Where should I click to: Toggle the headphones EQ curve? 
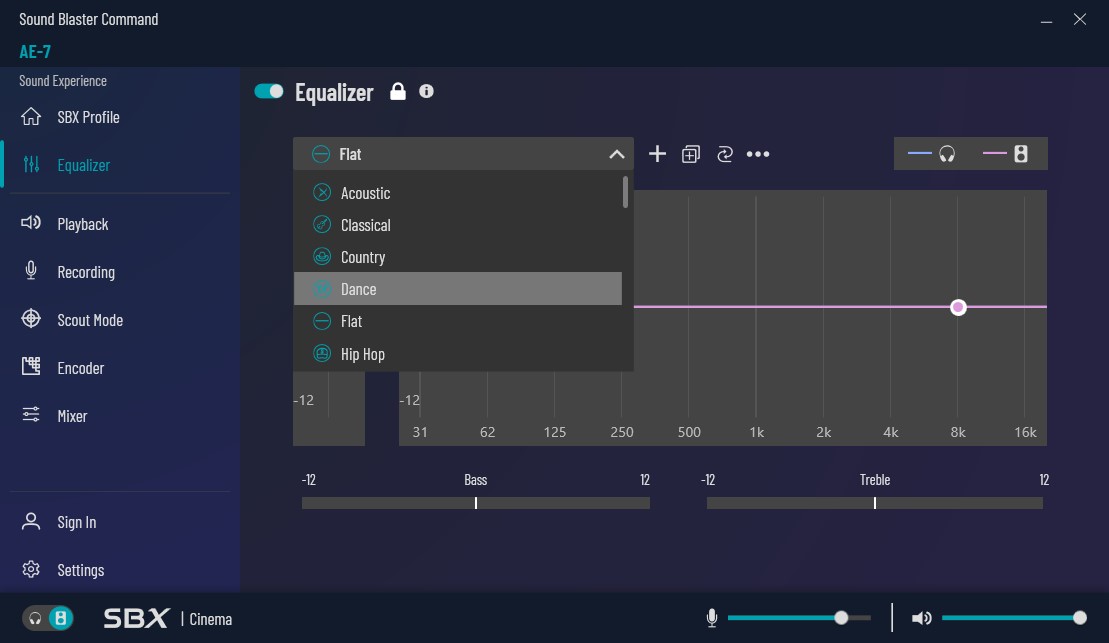[931, 153]
